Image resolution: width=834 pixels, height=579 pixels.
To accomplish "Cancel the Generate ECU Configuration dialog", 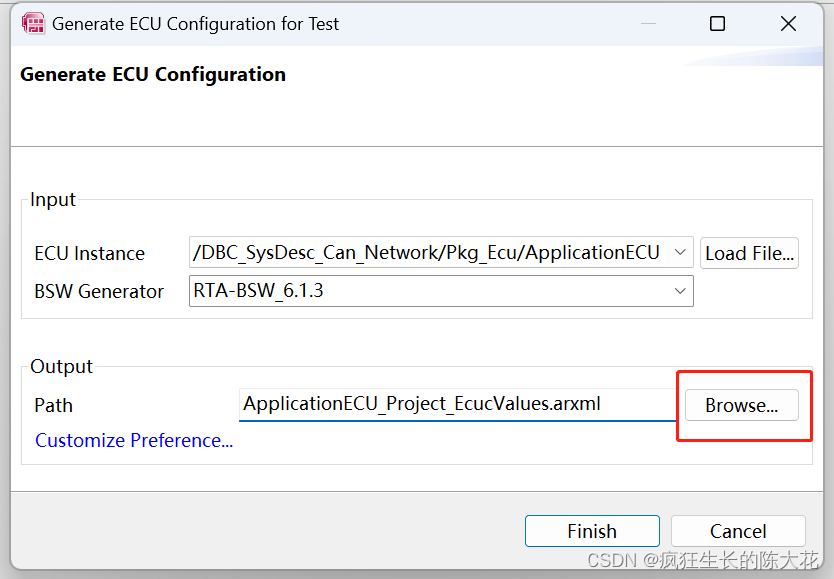I will pyautogui.click(x=738, y=531).
